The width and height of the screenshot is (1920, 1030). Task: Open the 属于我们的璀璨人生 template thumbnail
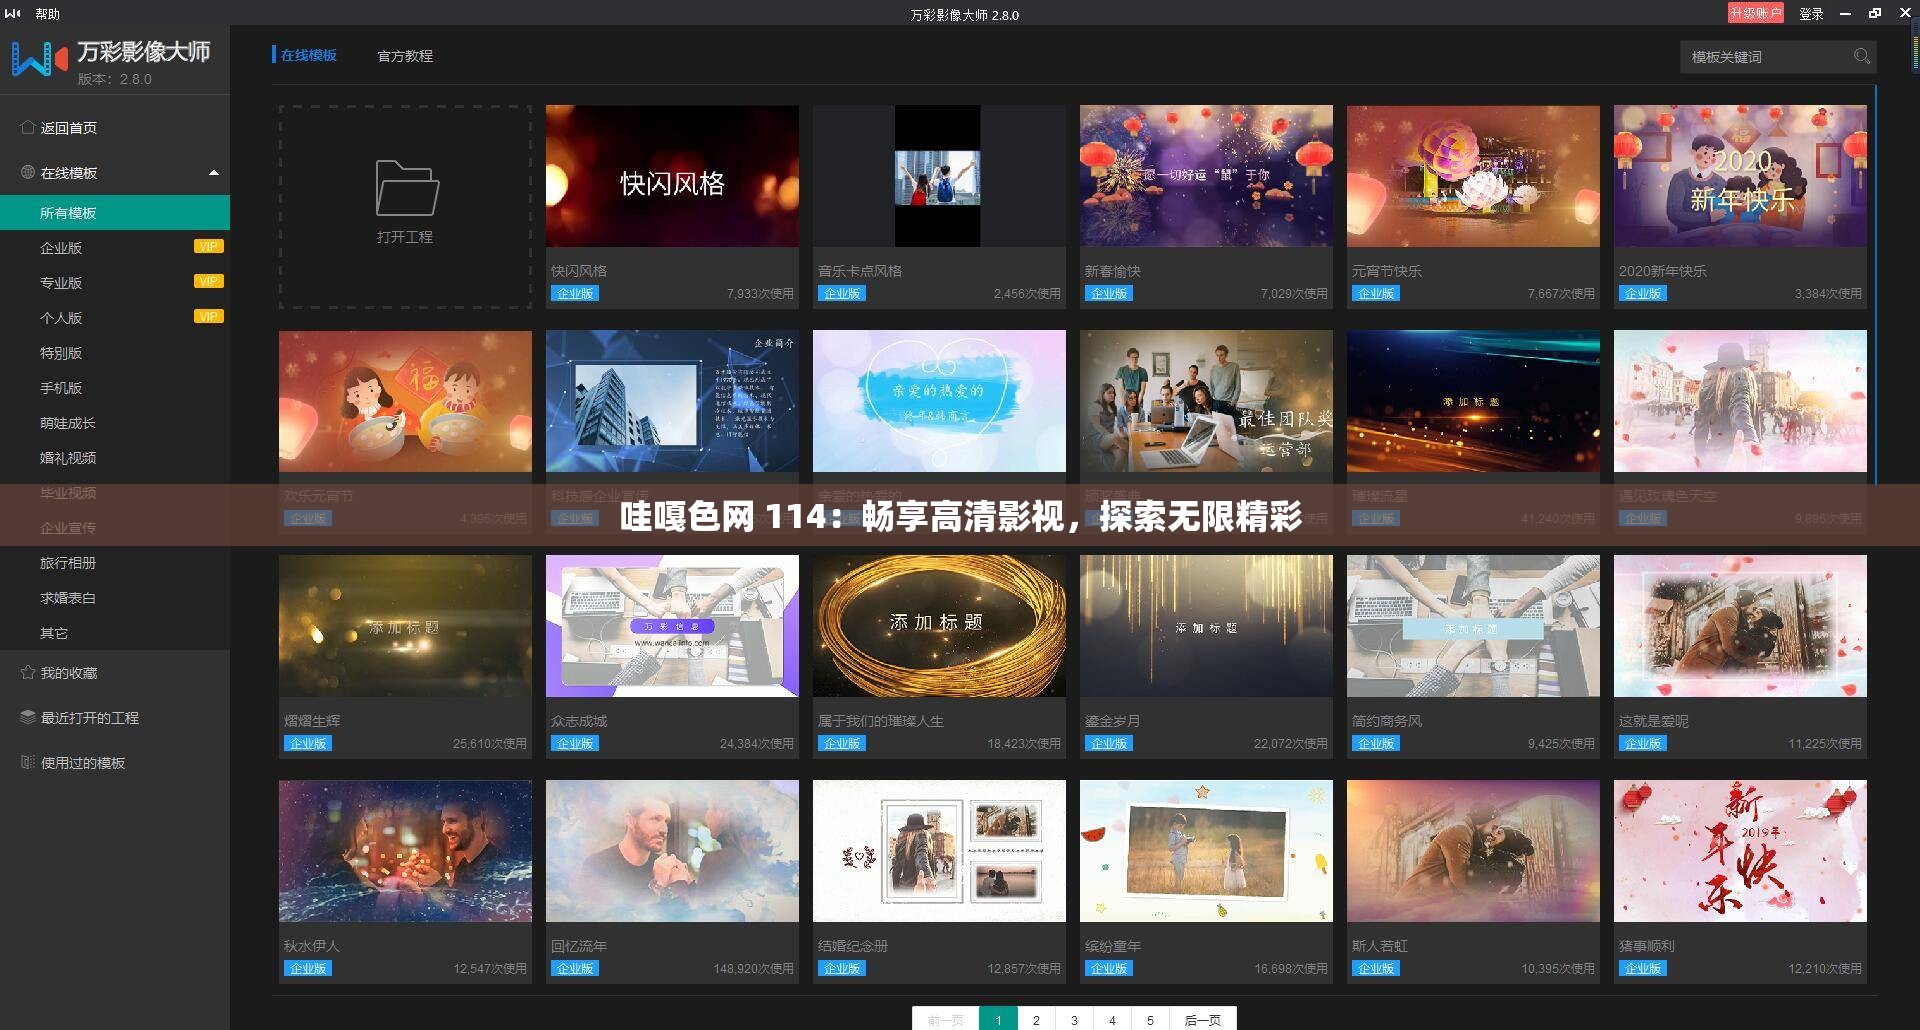[x=939, y=626]
